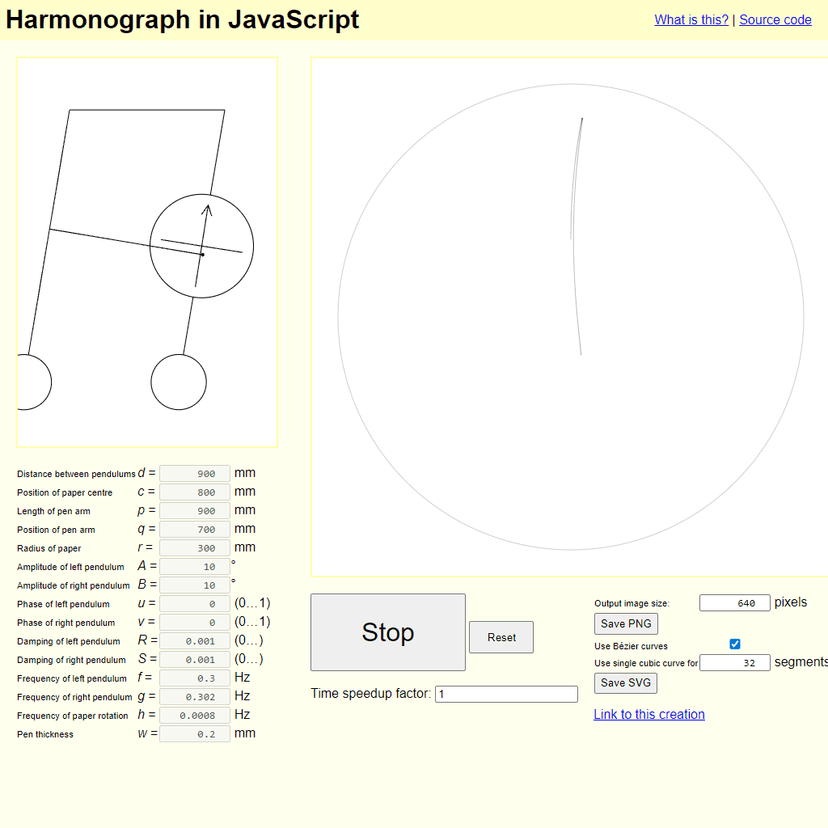
Task: Click the Phase of right pendulum field
Action: tap(194, 622)
